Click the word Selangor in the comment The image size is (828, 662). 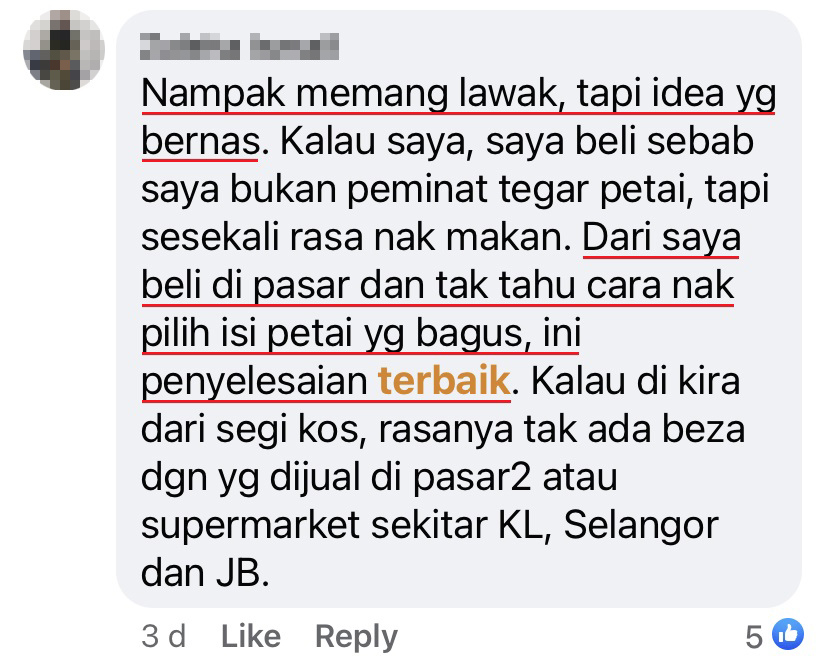[641, 526]
